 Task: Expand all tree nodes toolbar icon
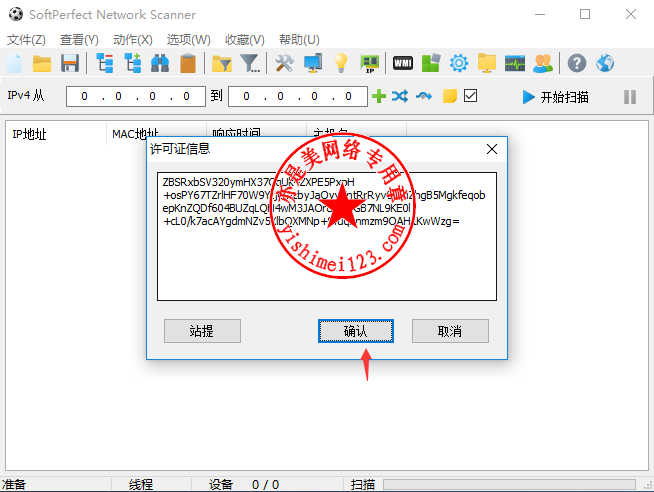coord(133,63)
